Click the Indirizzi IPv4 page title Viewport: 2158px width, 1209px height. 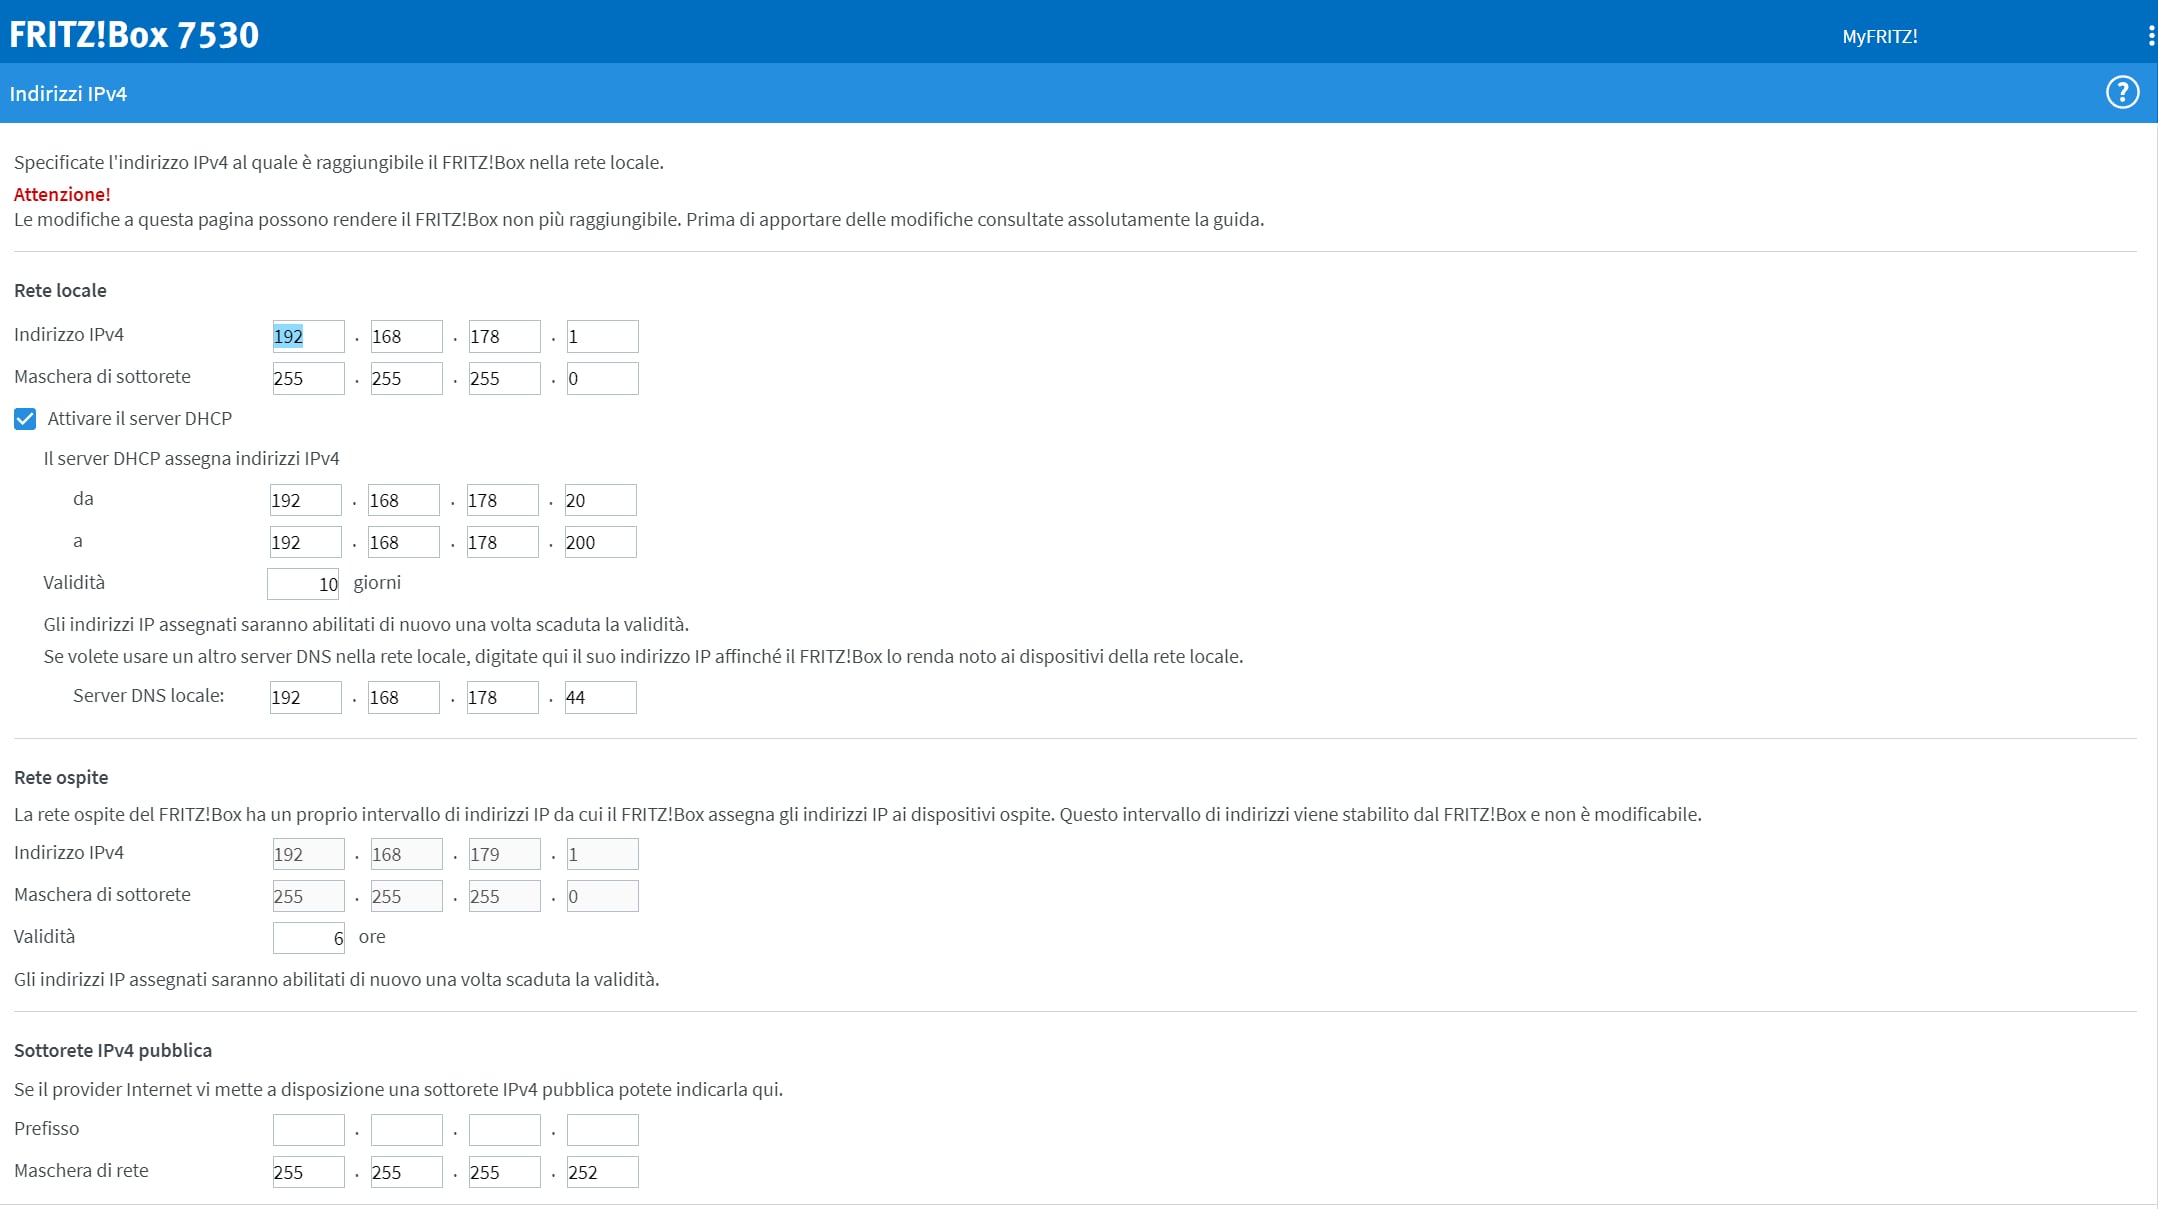[x=68, y=94]
